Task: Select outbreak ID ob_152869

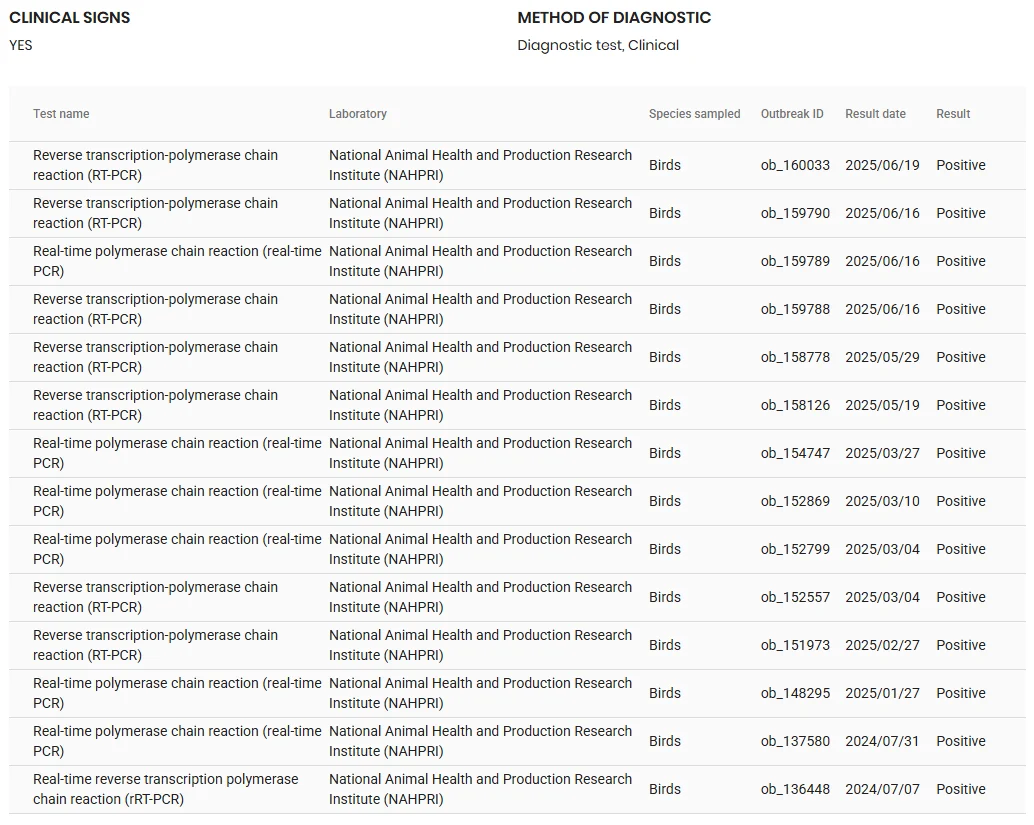Action: point(795,501)
